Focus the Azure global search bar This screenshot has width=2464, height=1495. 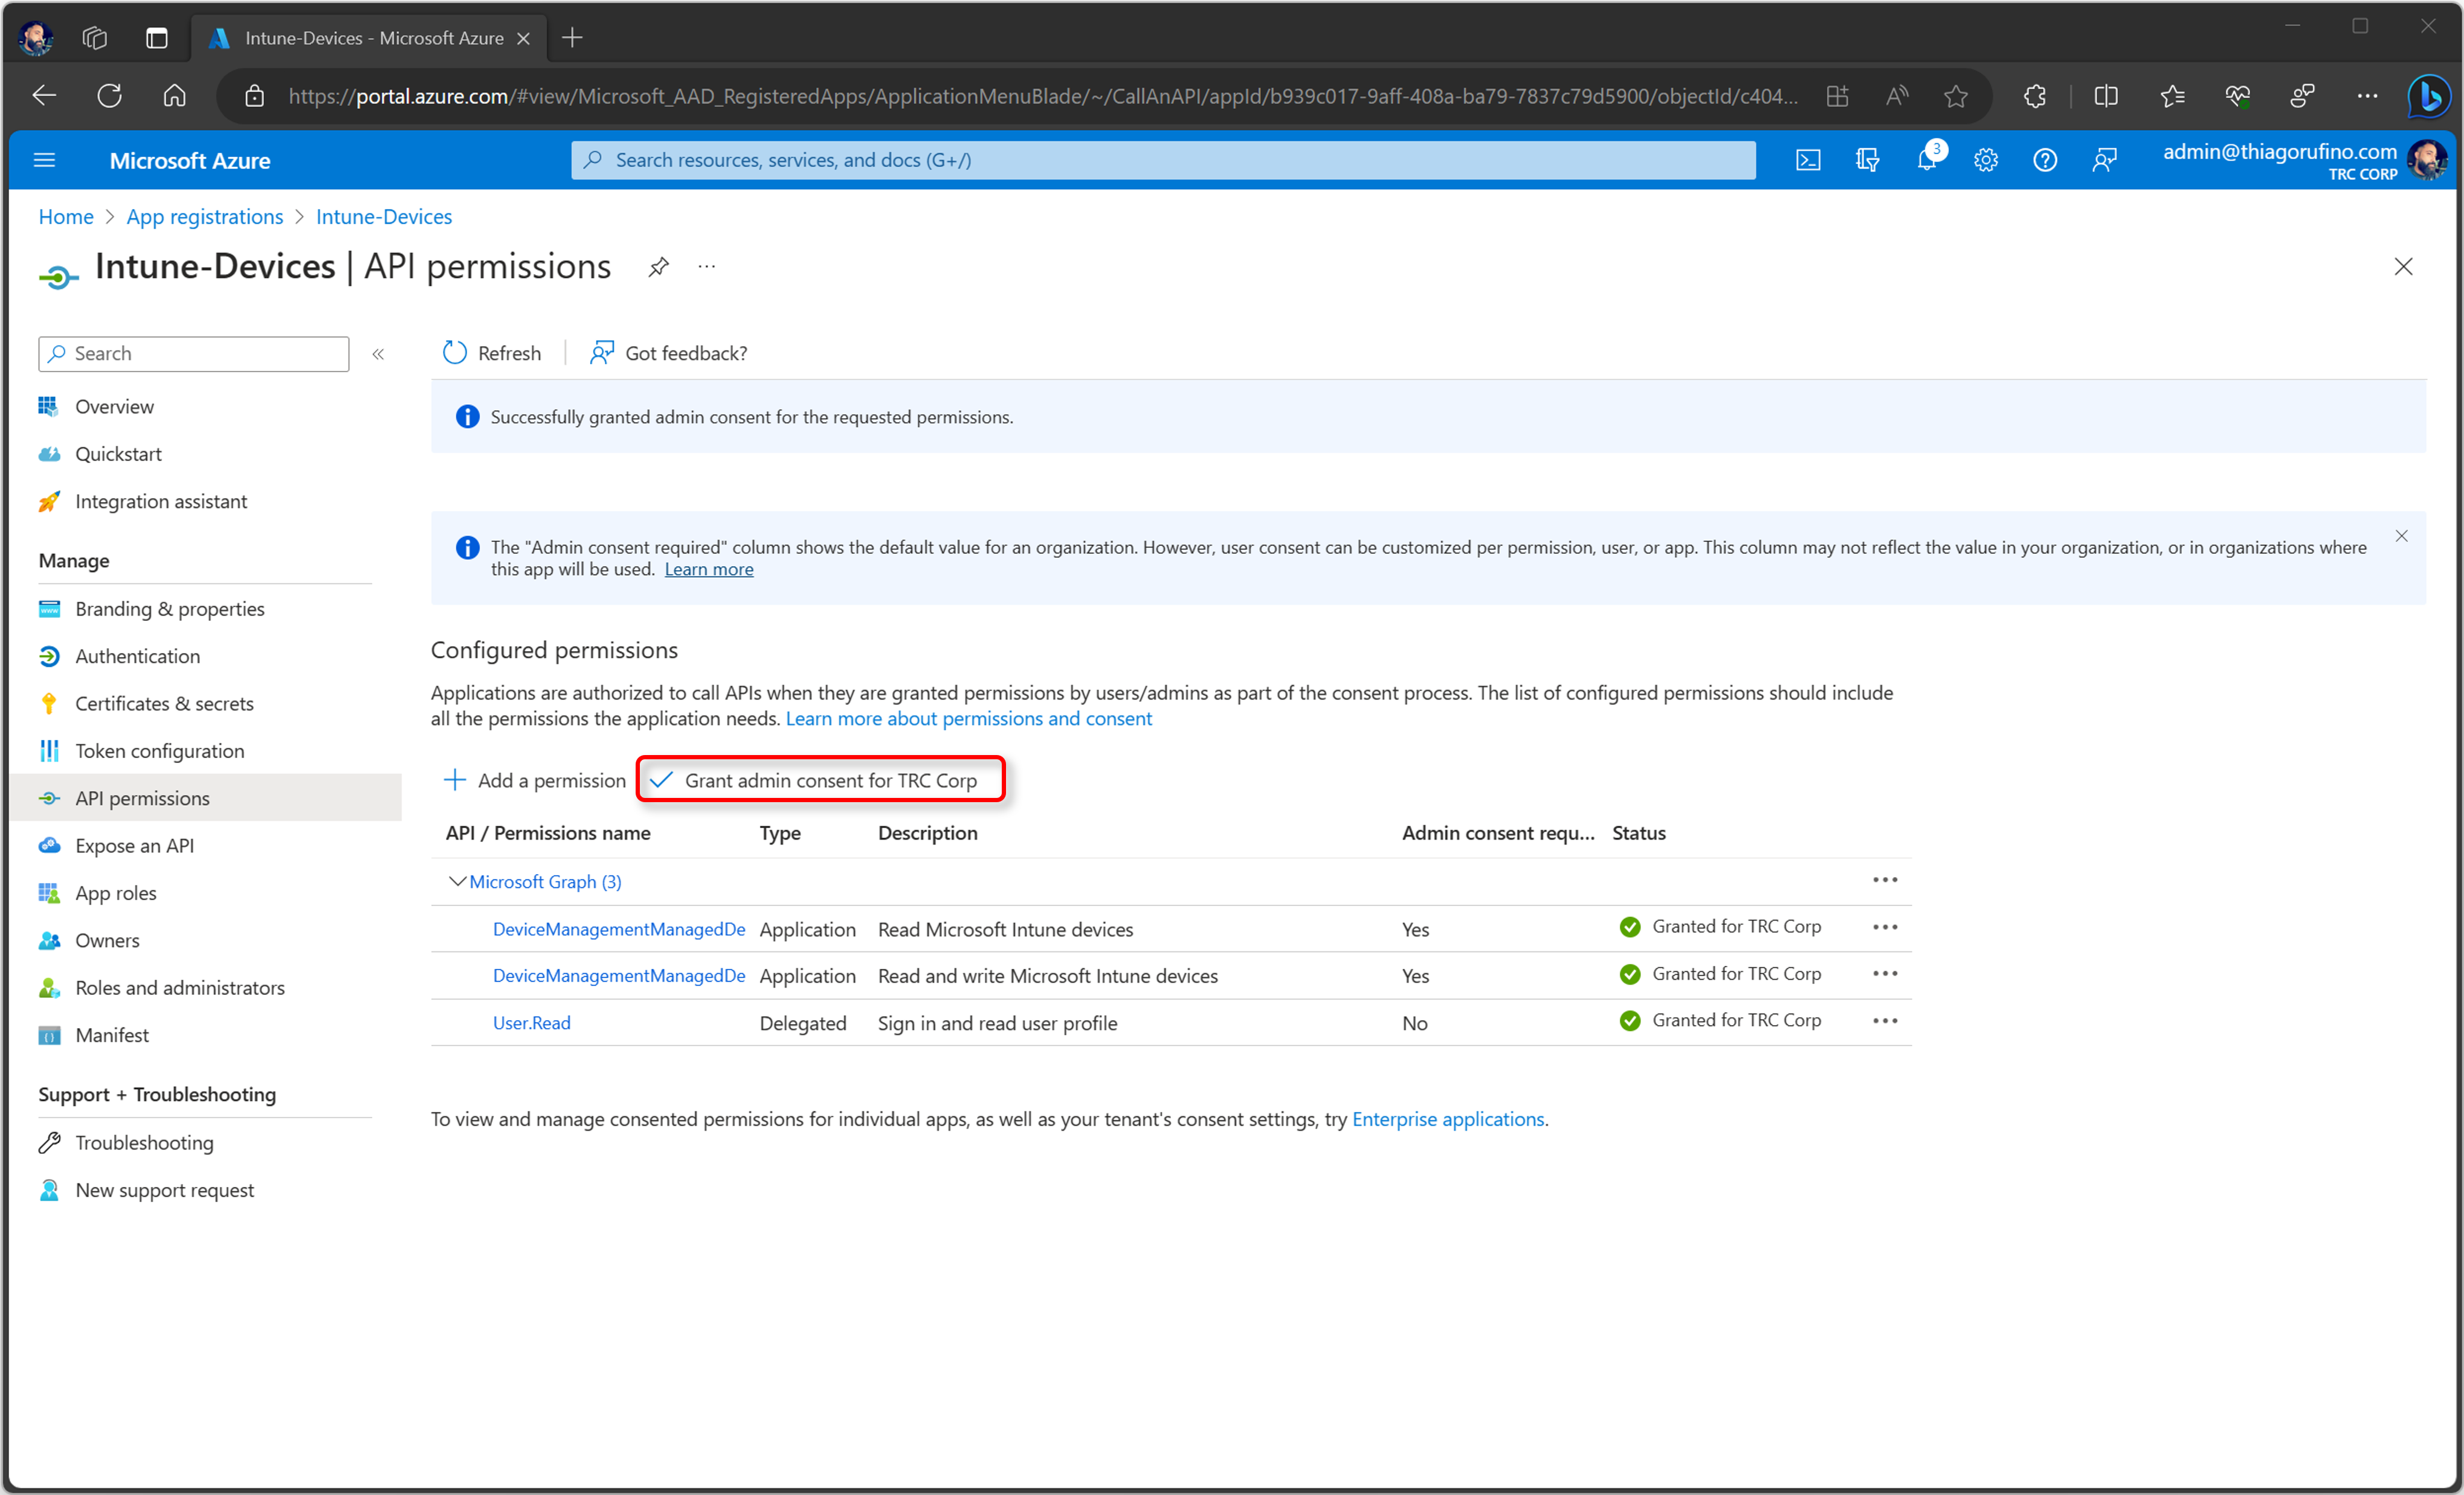click(1163, 160)
